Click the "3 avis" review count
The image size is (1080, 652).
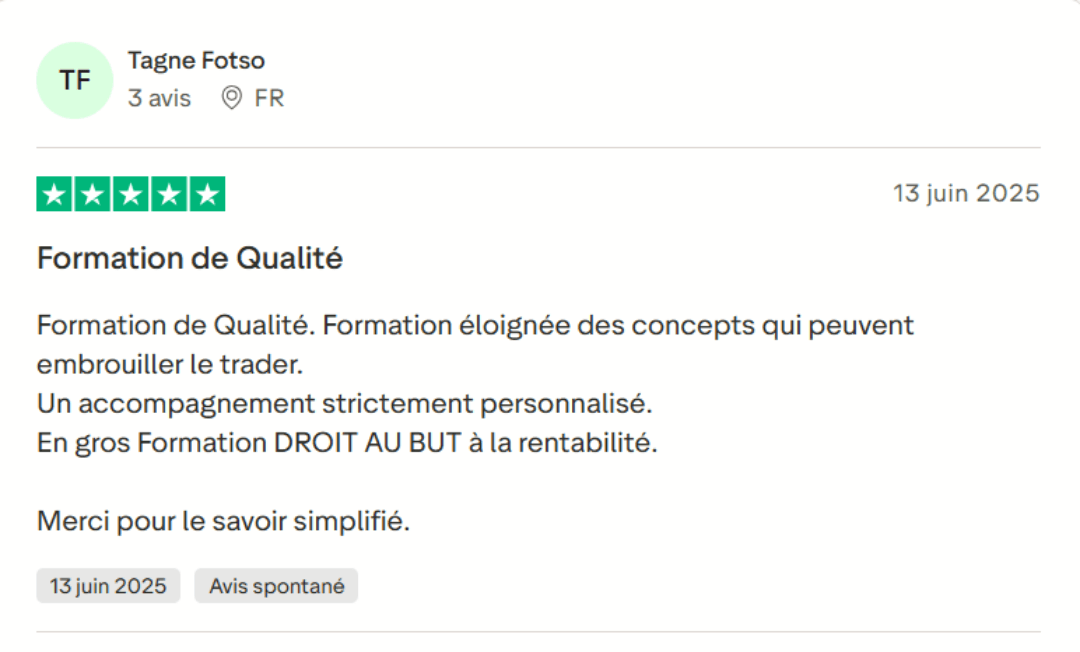pos(159,99)
